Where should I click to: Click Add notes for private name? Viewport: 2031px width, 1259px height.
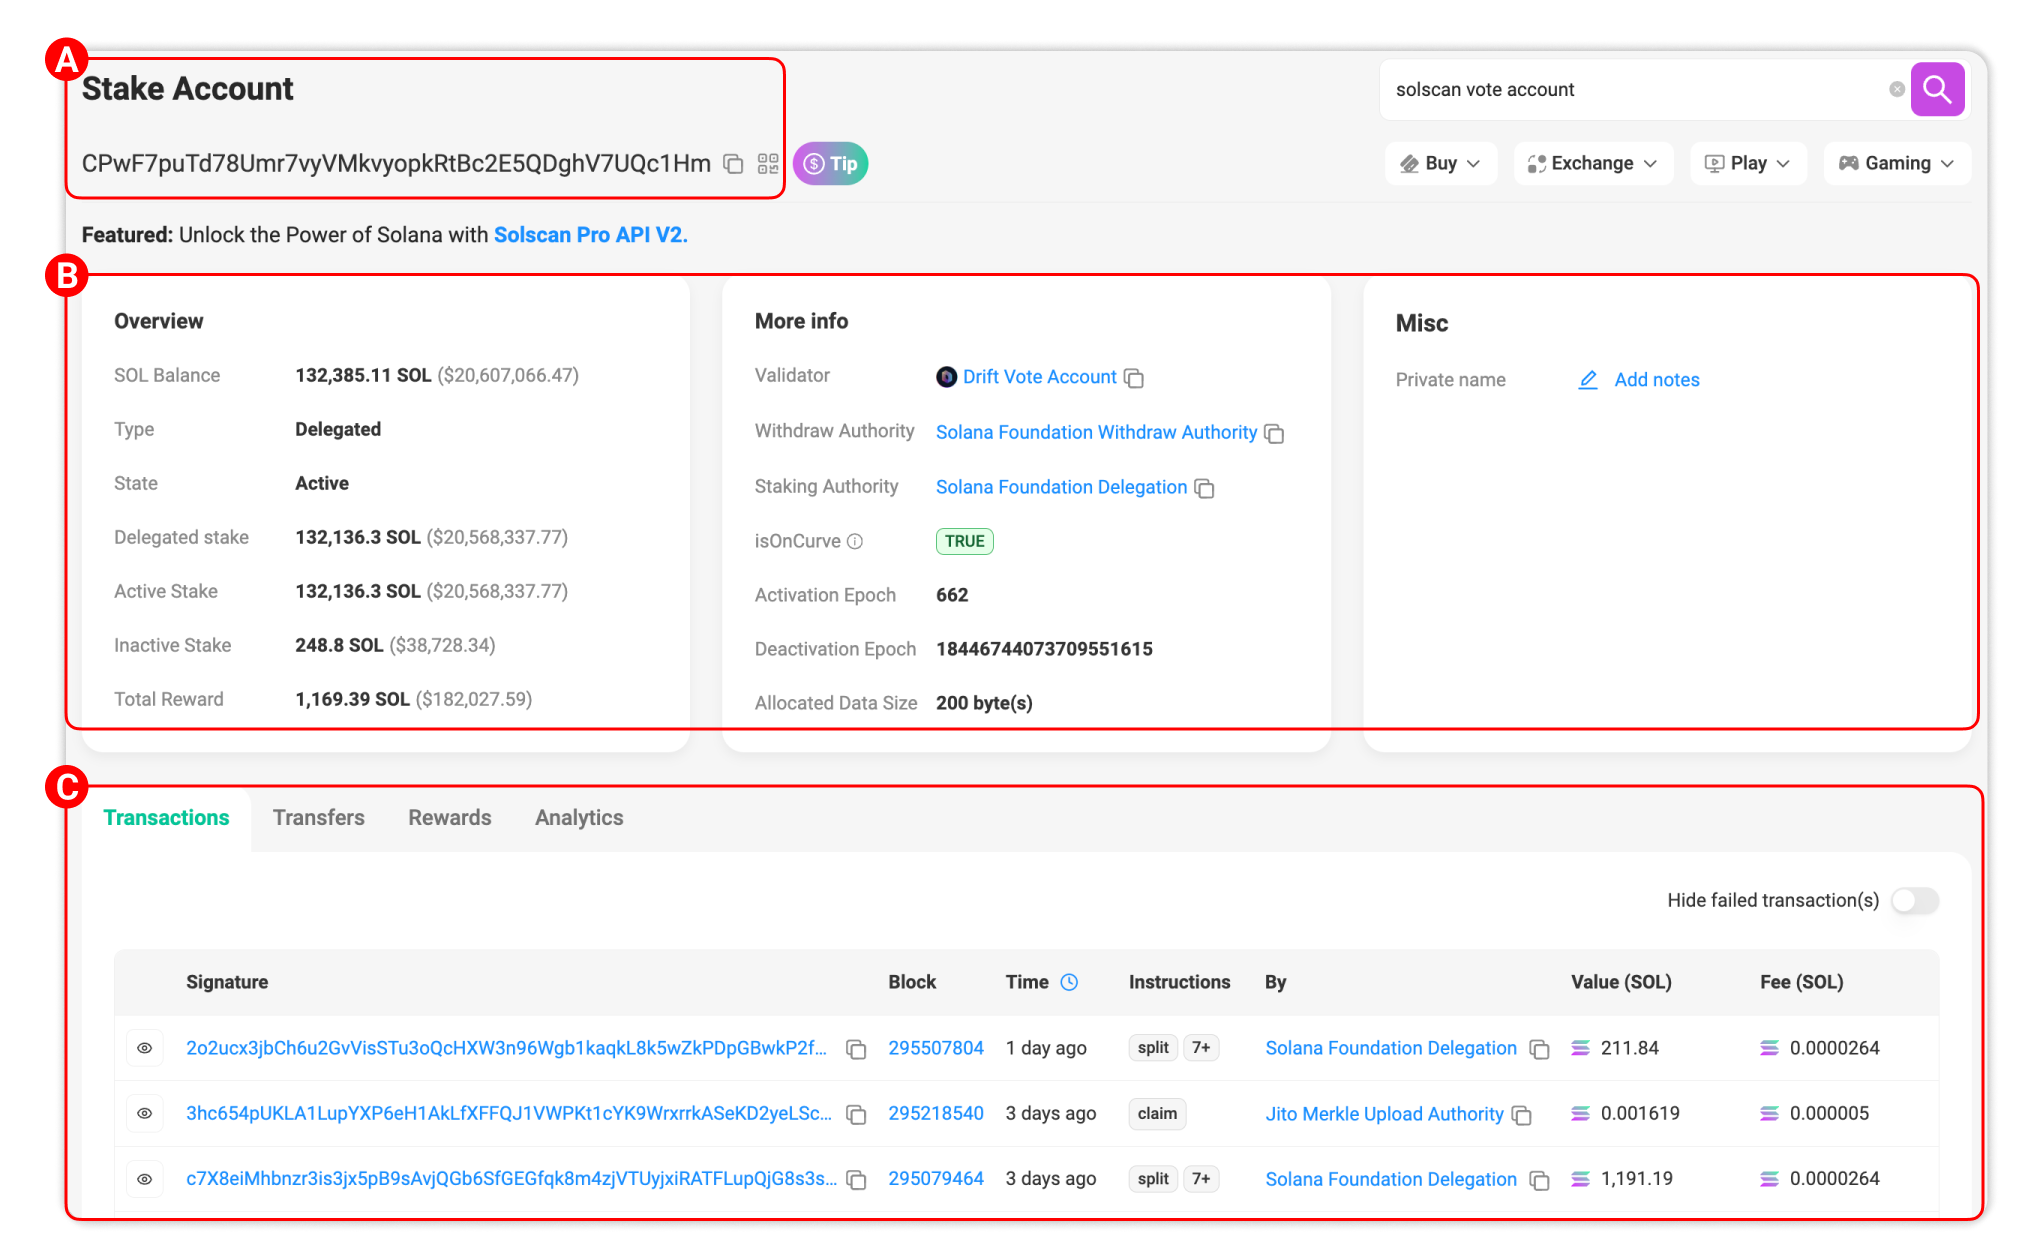coord(1657,380)
